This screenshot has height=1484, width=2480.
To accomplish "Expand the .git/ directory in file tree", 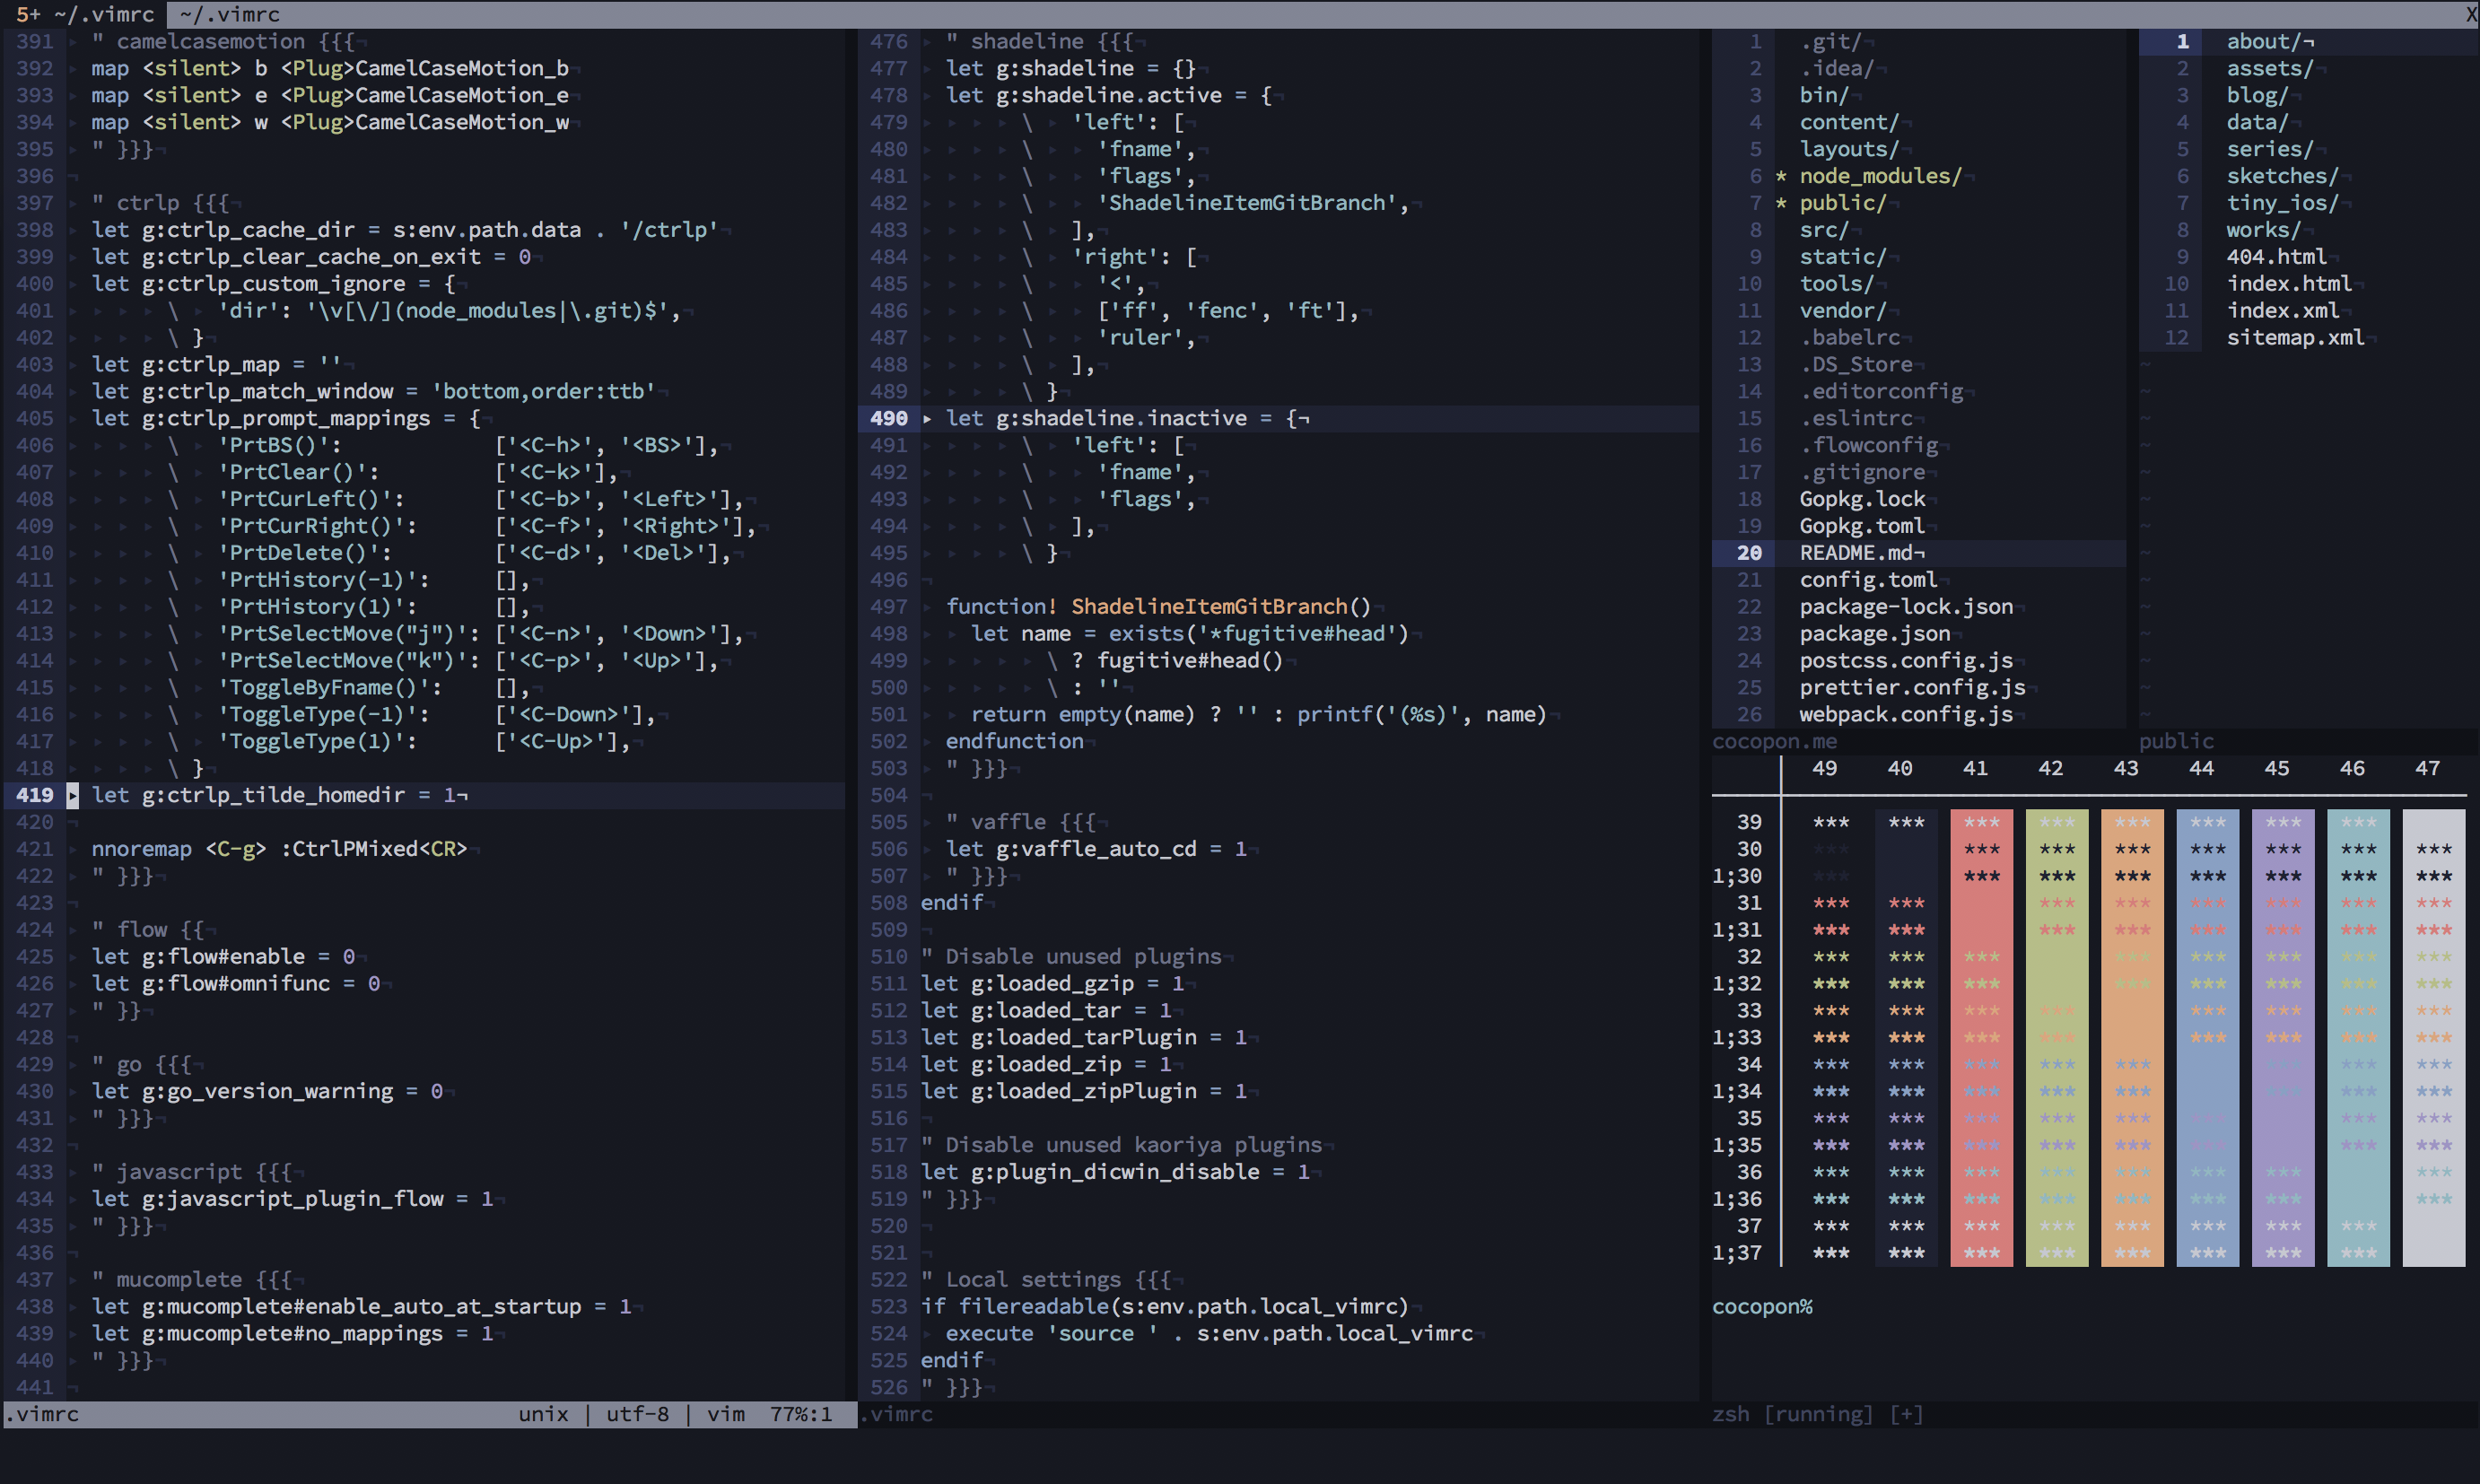I will [1830, 41].
